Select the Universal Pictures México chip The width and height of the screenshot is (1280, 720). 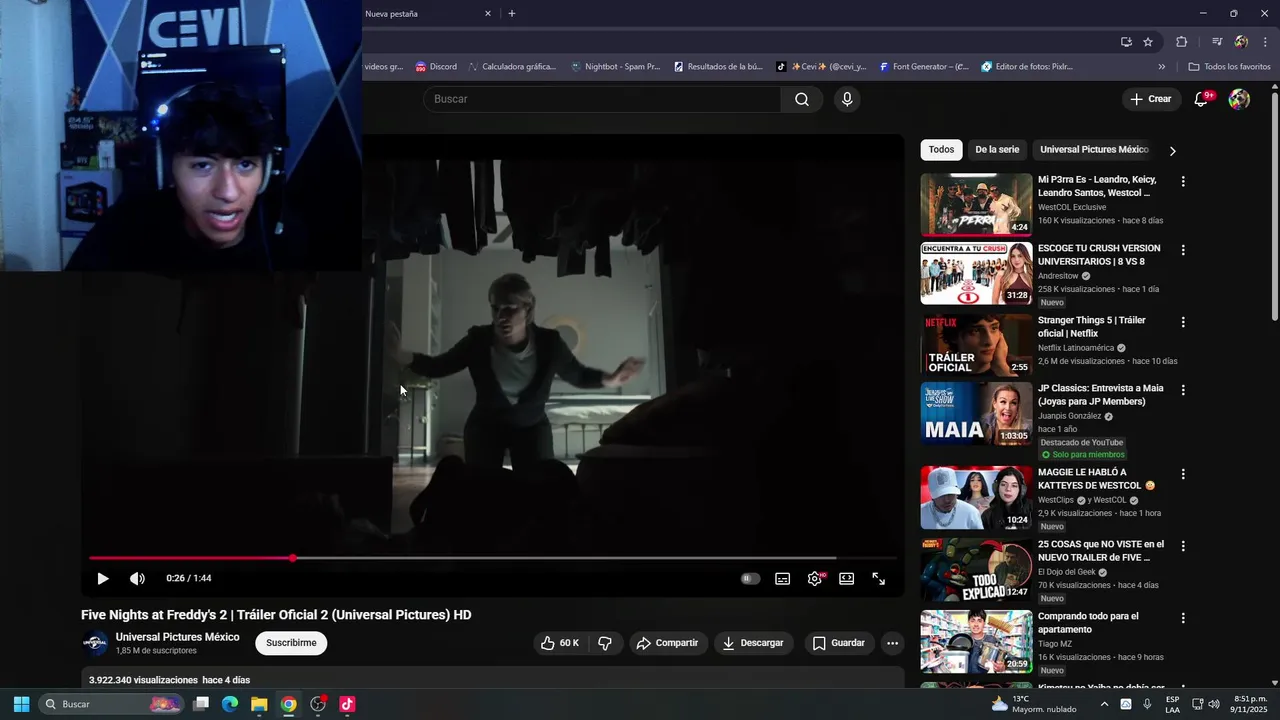[1094, 150]
